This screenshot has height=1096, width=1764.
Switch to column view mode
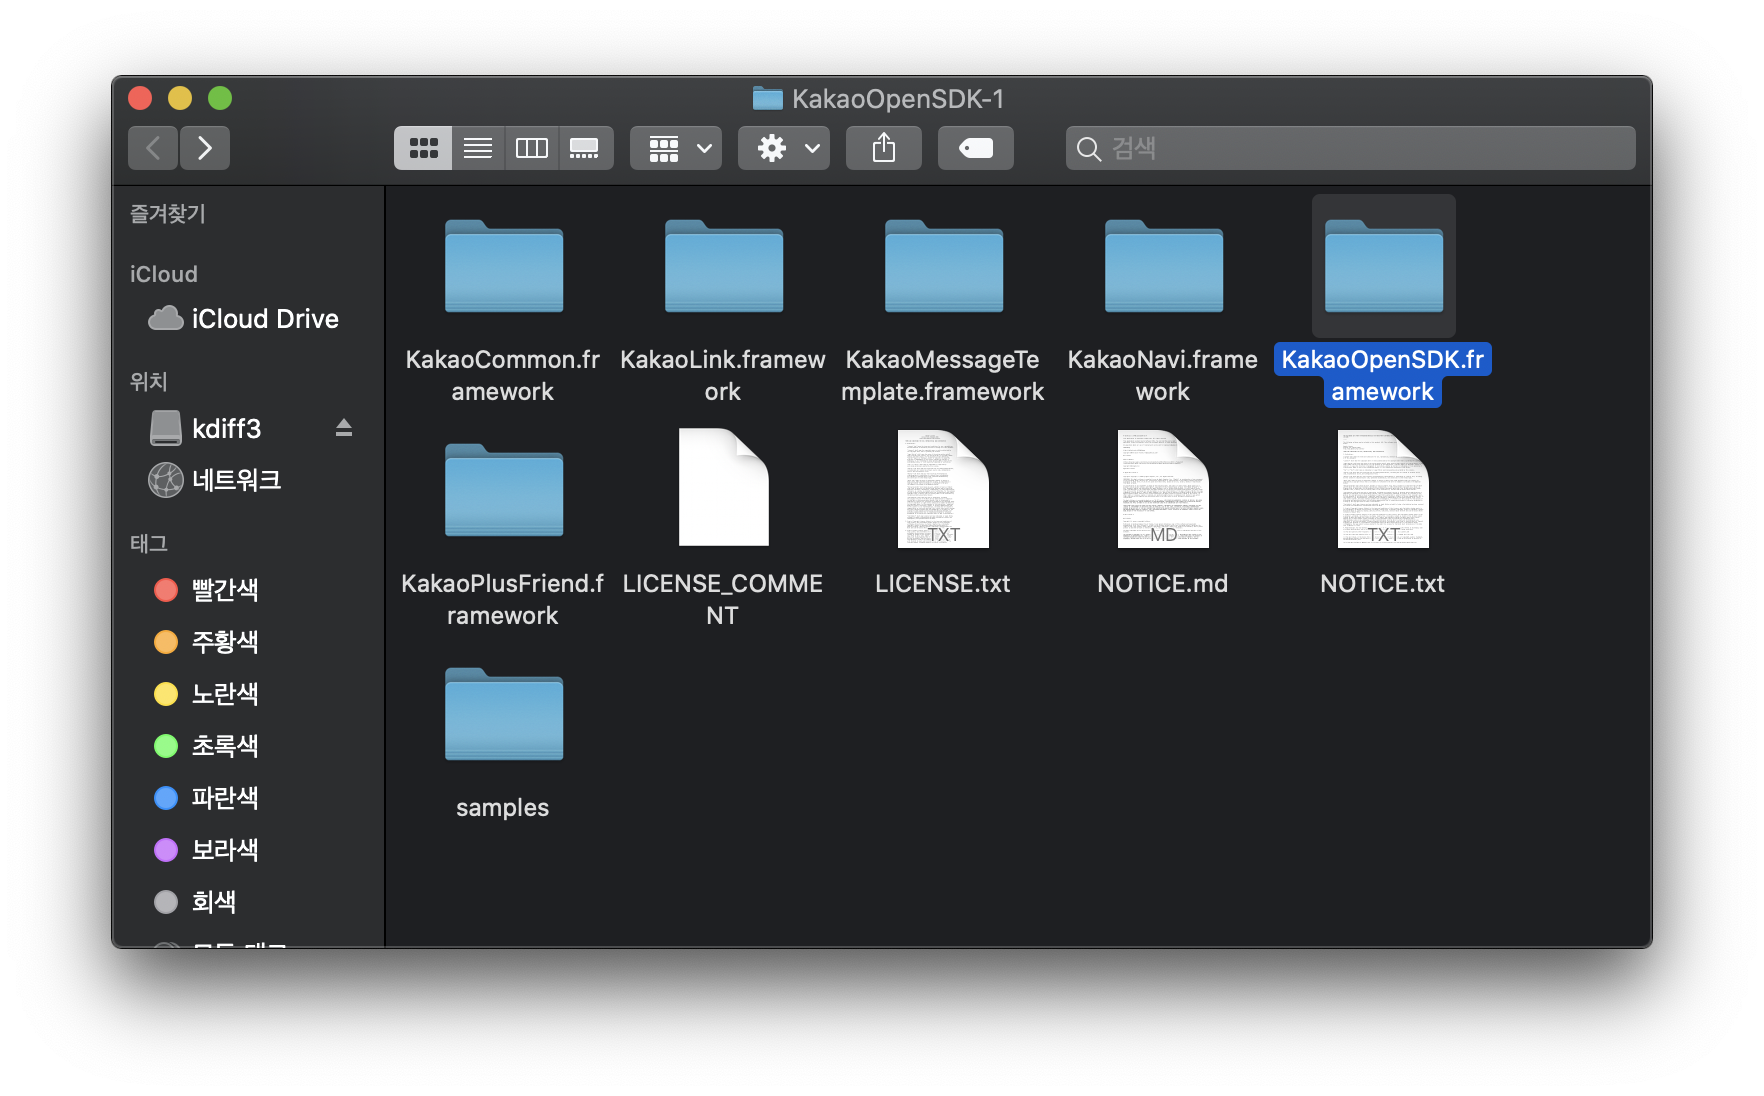[x=532, y=148]
